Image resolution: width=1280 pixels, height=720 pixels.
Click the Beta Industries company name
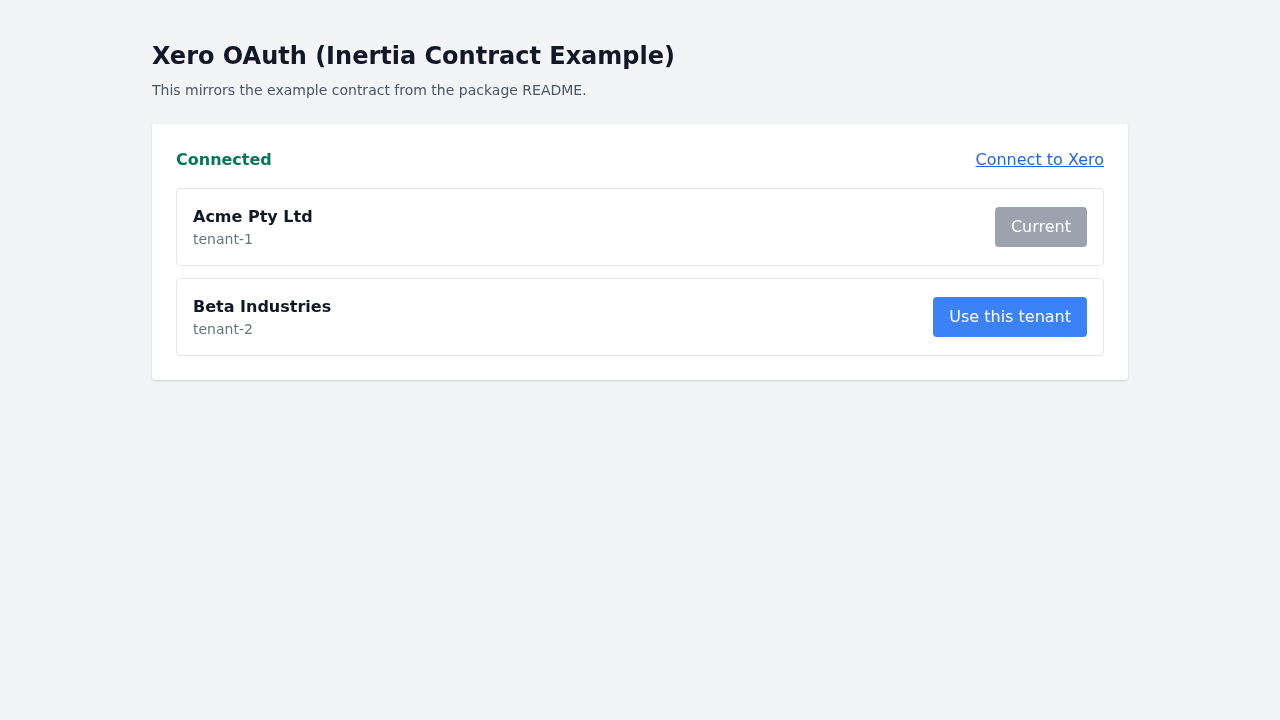tap(262, 306)
